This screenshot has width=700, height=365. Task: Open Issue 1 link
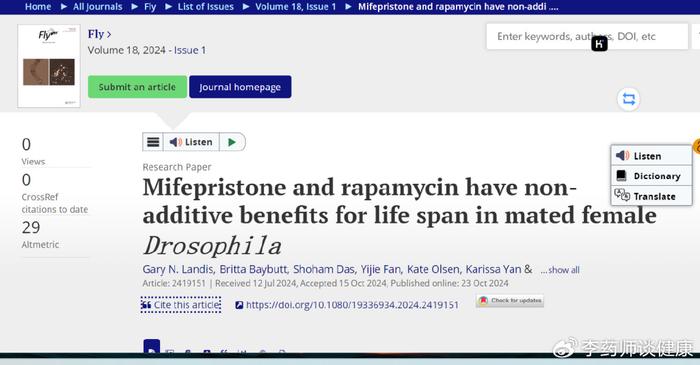click(190, 50)
